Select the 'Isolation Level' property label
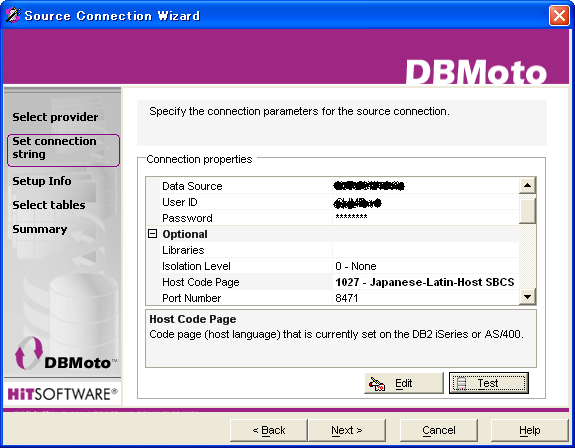575x448 pixels. [196, 266]
